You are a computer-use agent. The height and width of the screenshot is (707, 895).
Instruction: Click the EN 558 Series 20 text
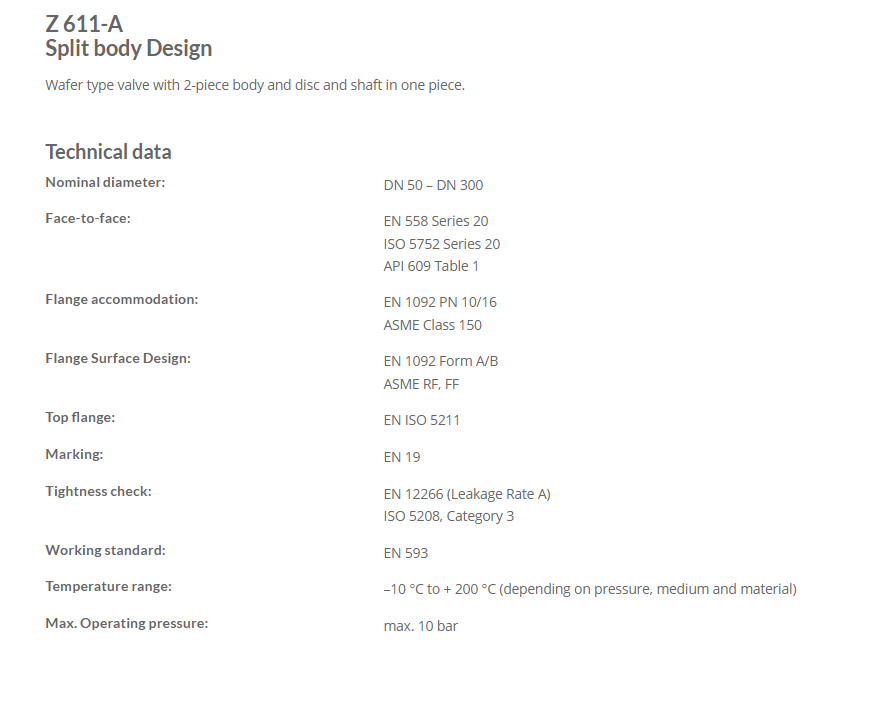pos(436,221)
